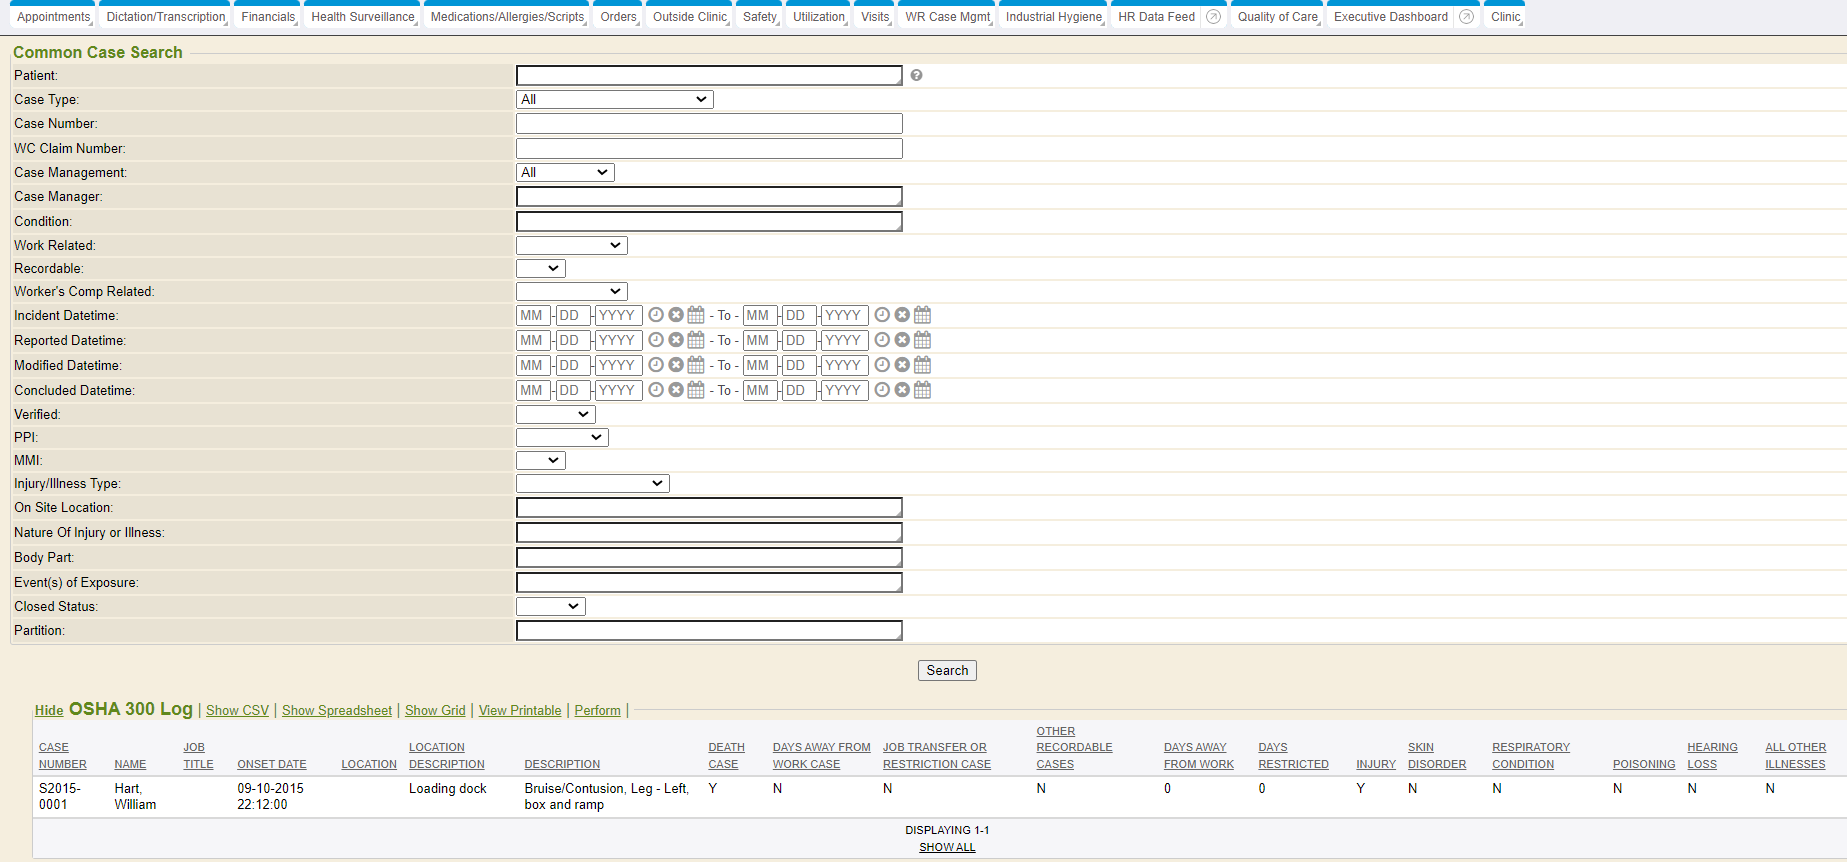Image resolution: width=1847 pixels, height=862 pixels.
Task: Expand the Case Type dropdown
Action: [614, 100]
